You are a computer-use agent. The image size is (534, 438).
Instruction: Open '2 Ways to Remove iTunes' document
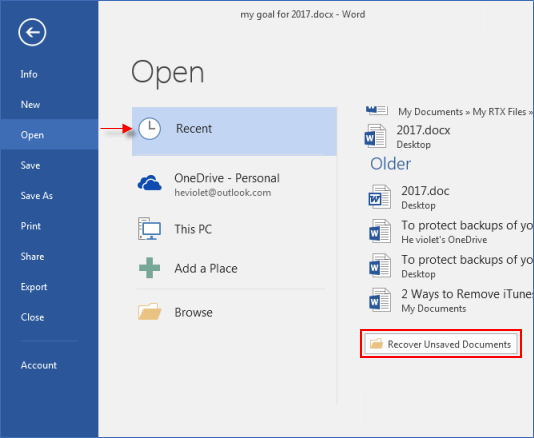pos(451,301)
